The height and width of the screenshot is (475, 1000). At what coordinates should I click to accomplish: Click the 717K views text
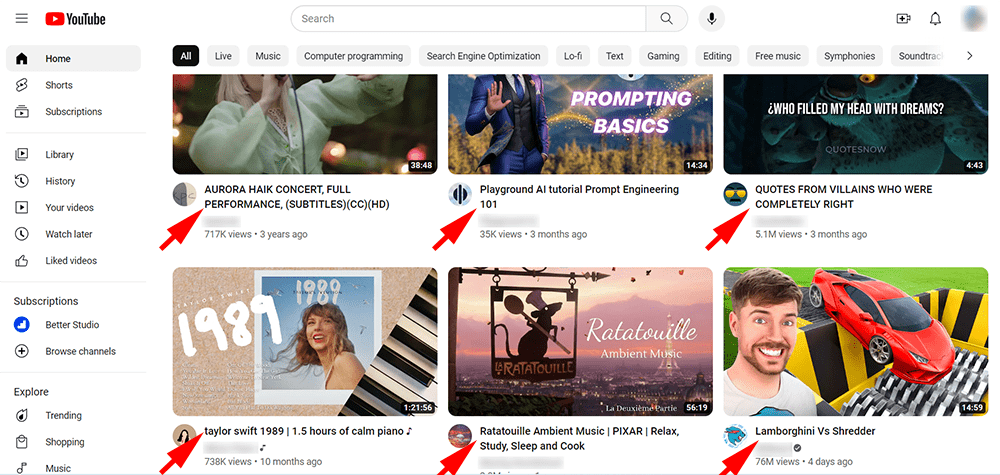[228, 234]
